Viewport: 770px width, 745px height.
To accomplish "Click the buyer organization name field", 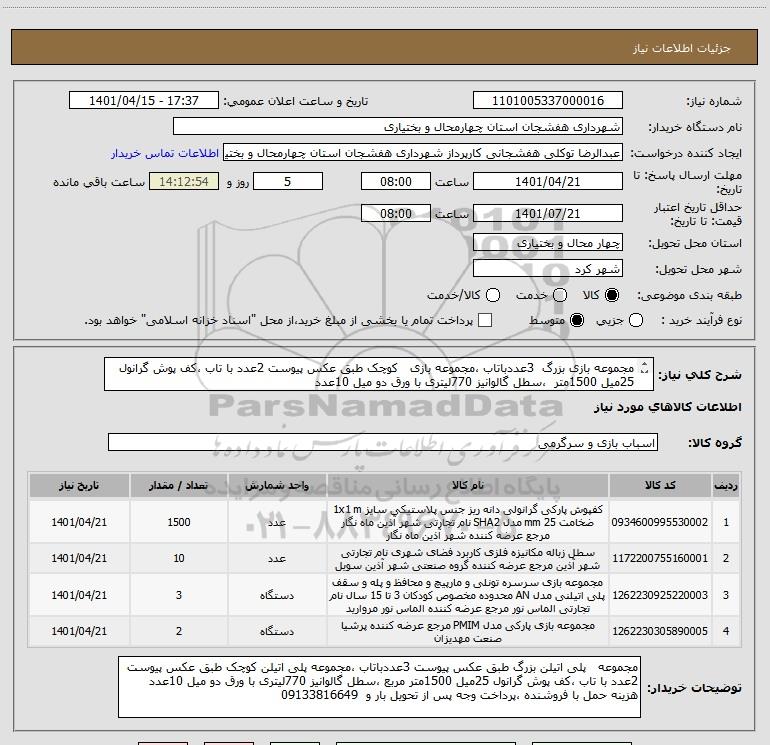I will pos(398,127).
